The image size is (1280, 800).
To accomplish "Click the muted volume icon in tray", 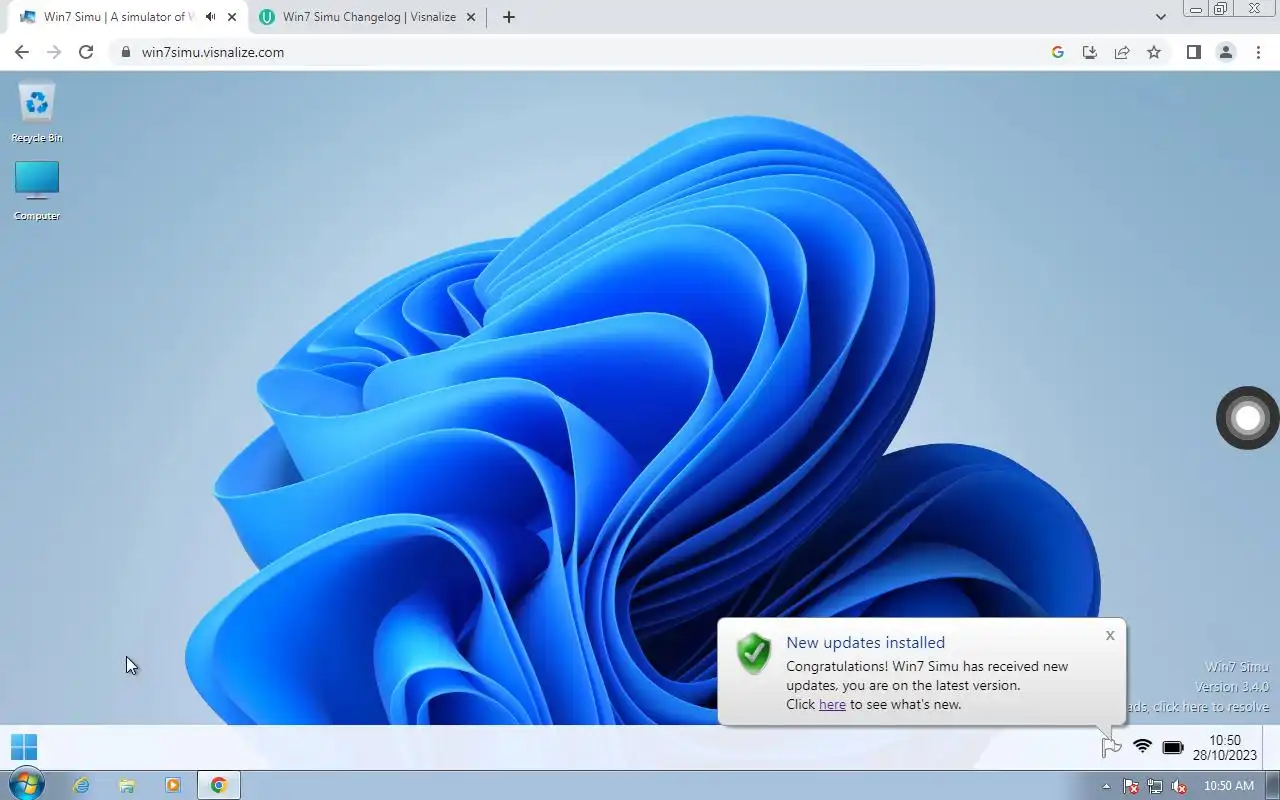I will point(1179,786).
